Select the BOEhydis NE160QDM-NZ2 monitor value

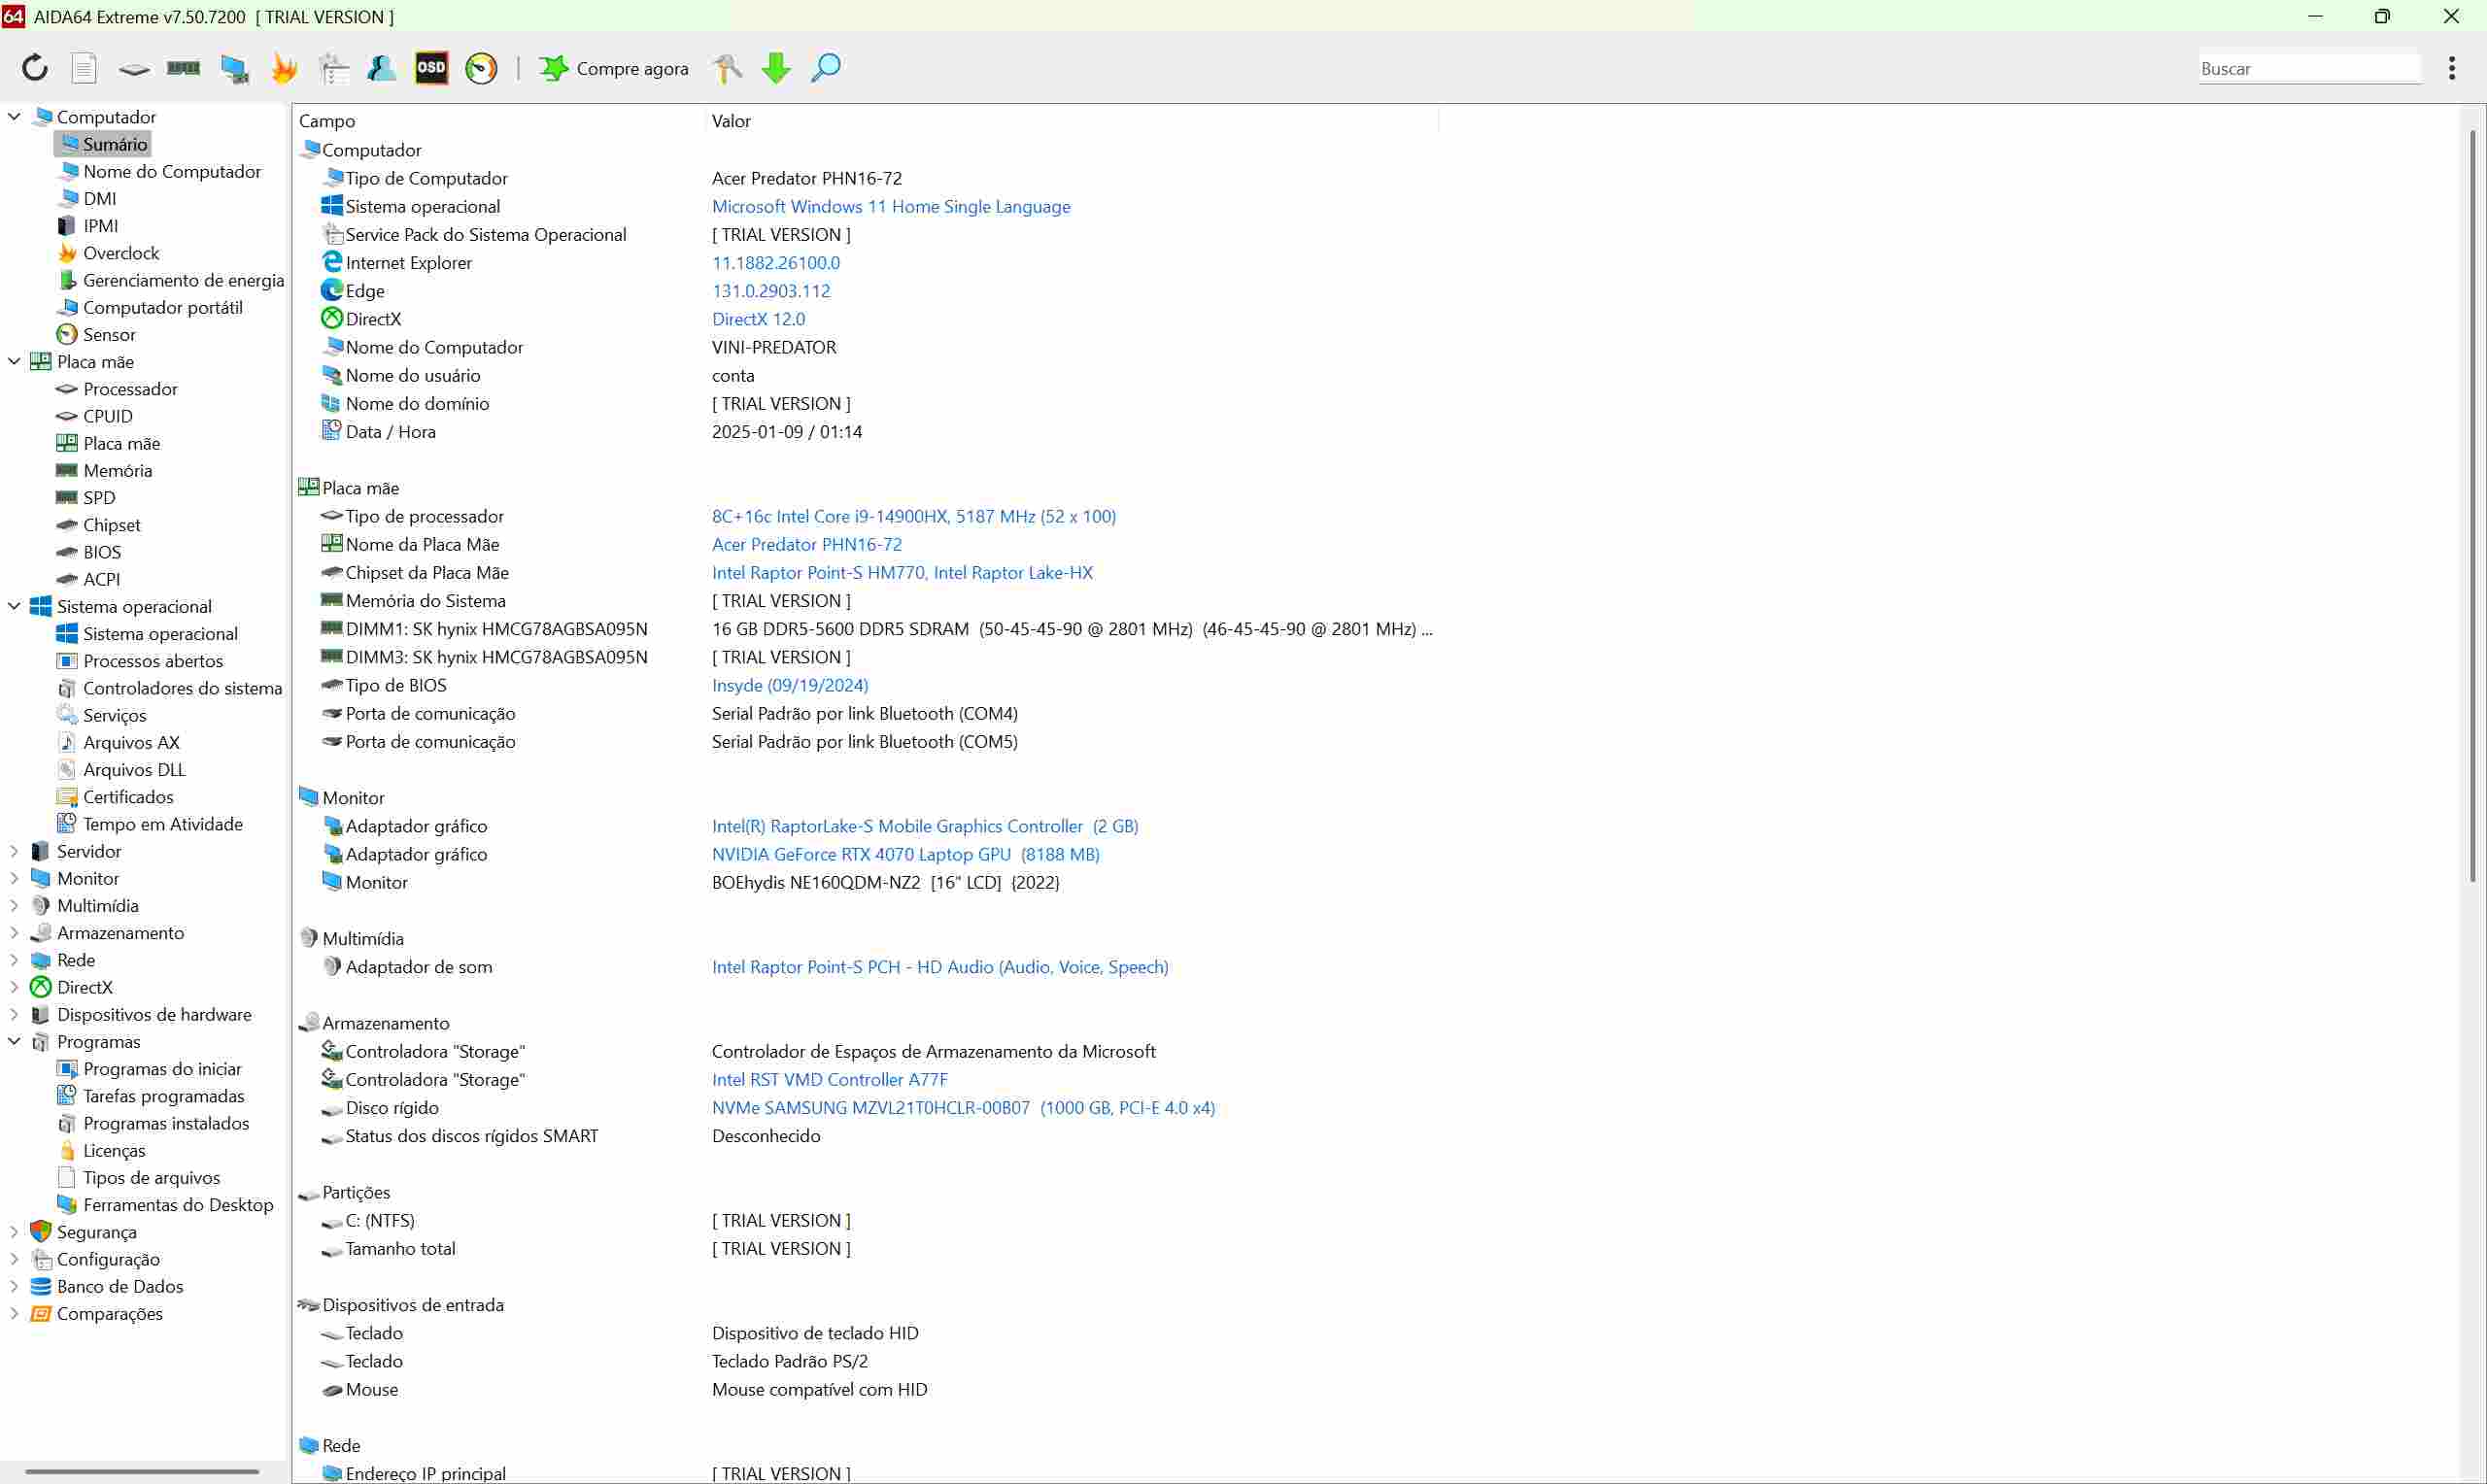tap(886, 882)
